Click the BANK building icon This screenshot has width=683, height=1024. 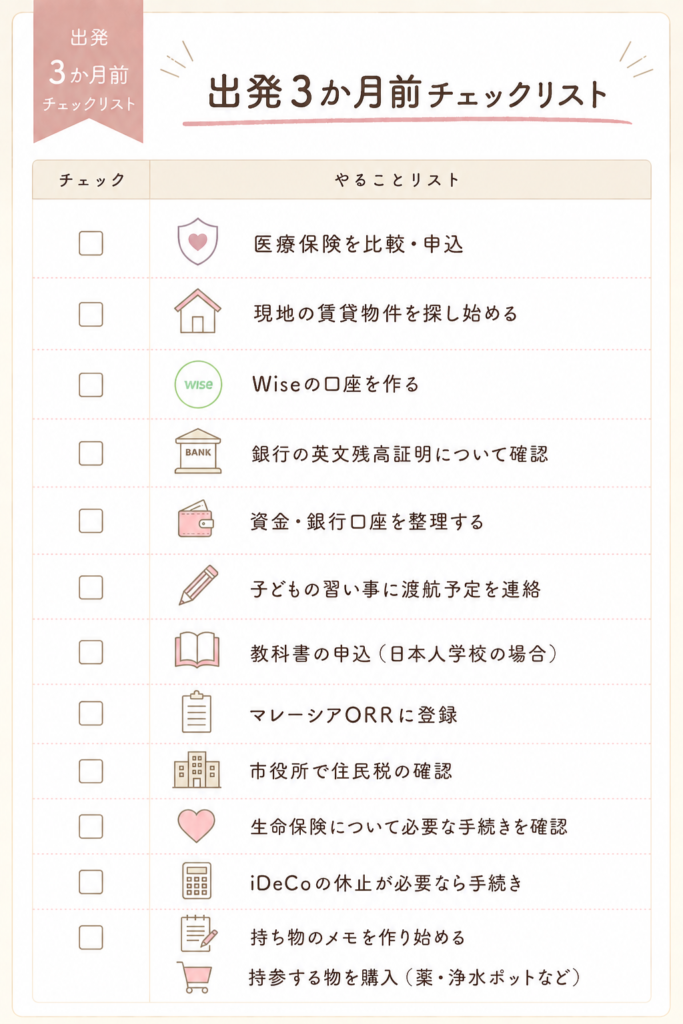[x=198, y=451]
